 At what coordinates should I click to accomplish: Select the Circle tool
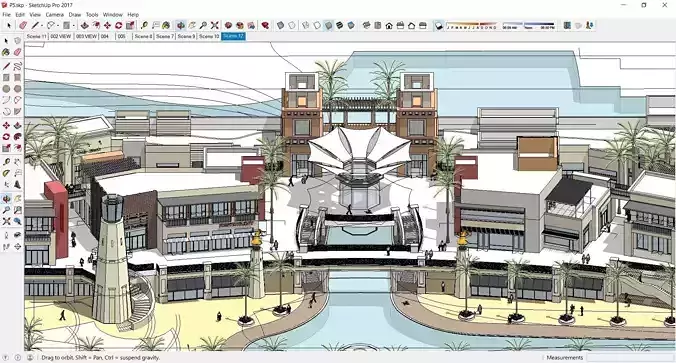pyautogui.click(x=6, y=89)
